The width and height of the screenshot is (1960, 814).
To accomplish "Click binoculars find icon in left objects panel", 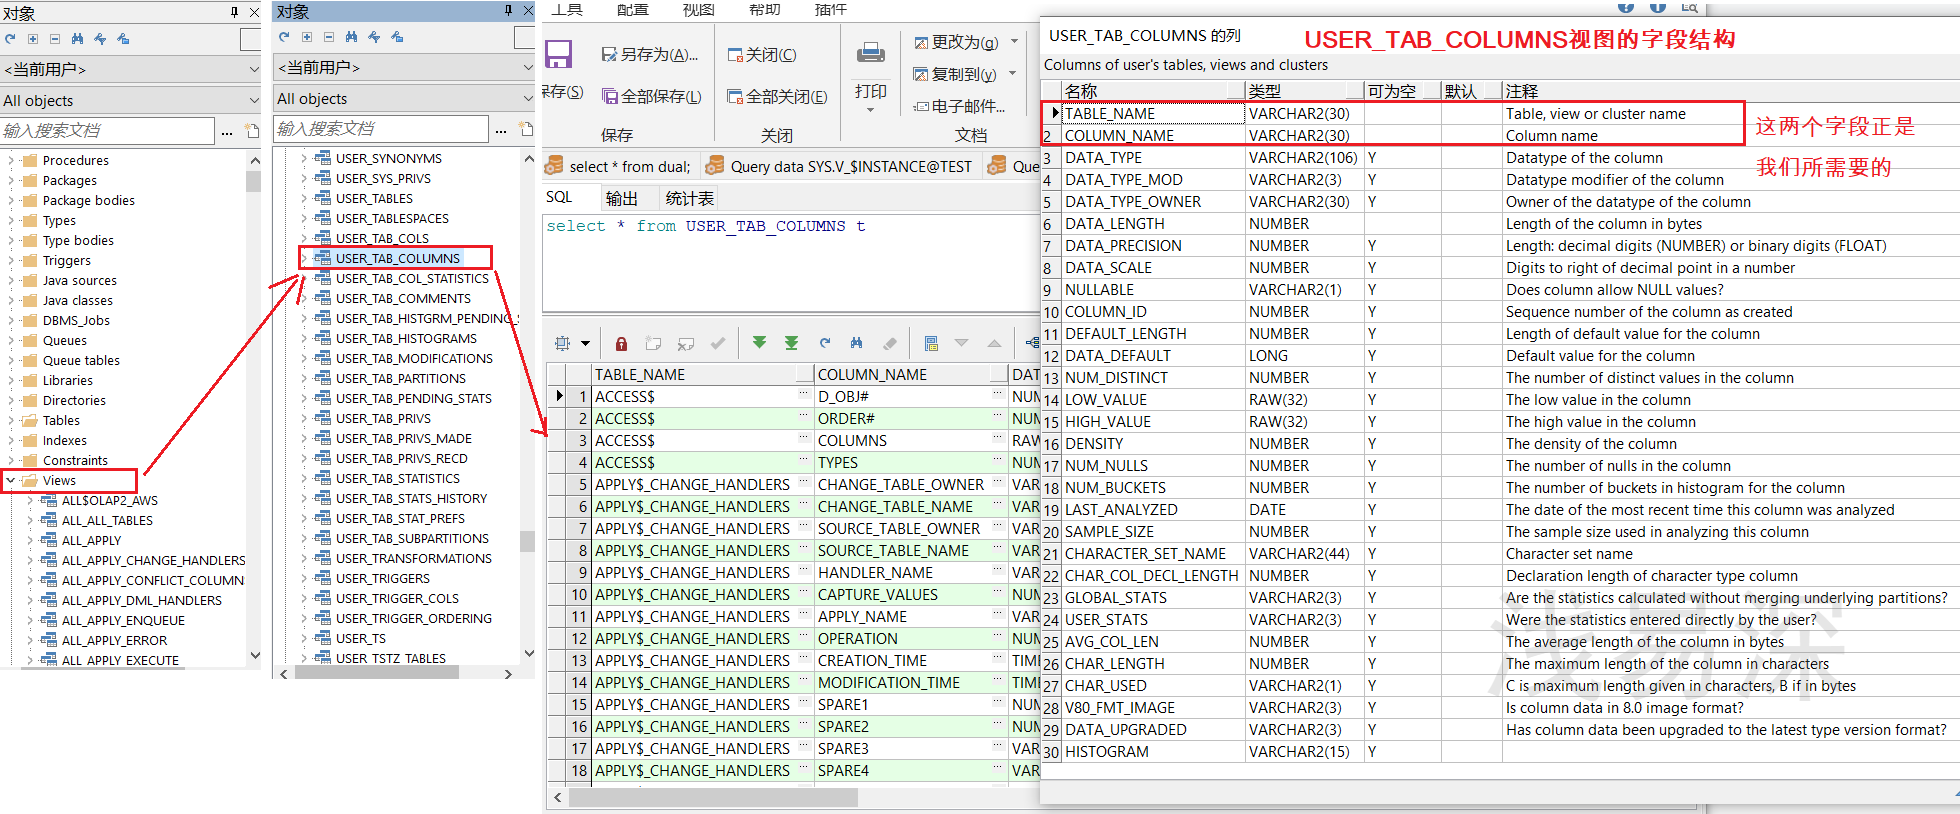I will [78, 39].
